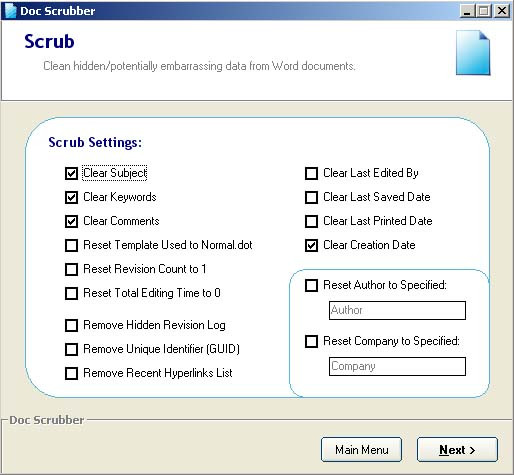
Task: Click the blue document icon in header
Action: click(x=473, y=53)
